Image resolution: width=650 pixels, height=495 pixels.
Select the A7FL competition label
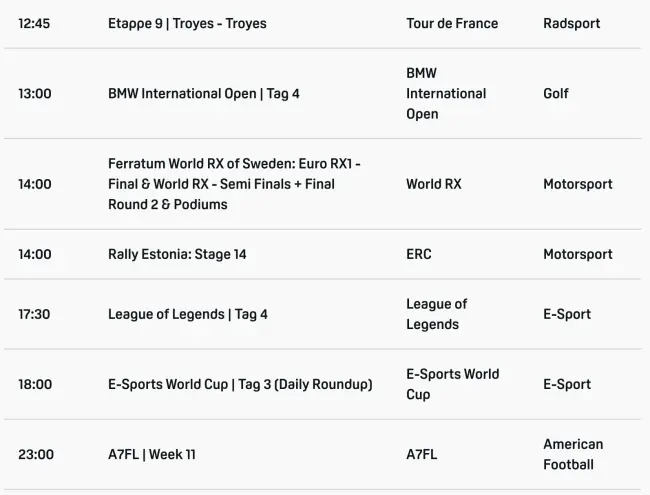[422, 454]
